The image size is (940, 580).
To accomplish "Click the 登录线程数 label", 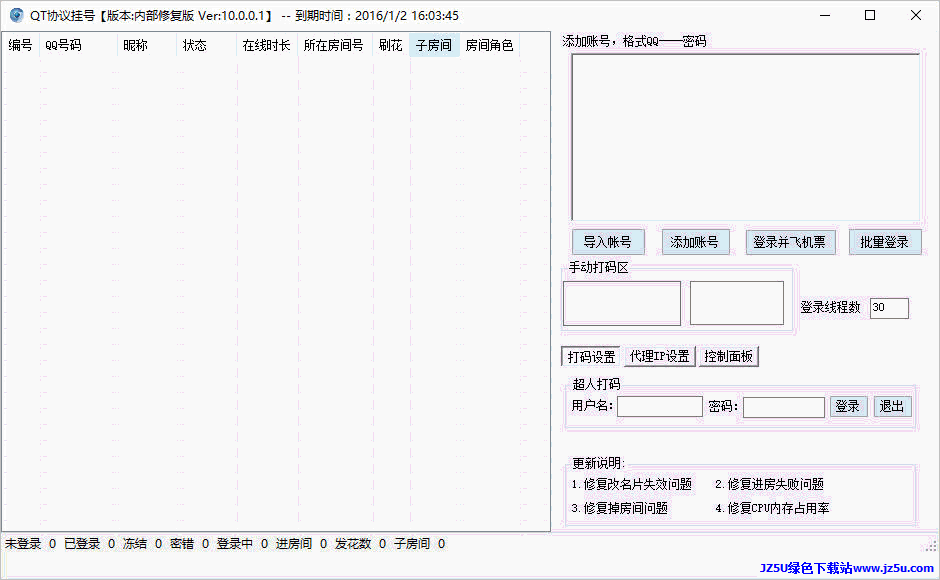I will tap(830, 308).
